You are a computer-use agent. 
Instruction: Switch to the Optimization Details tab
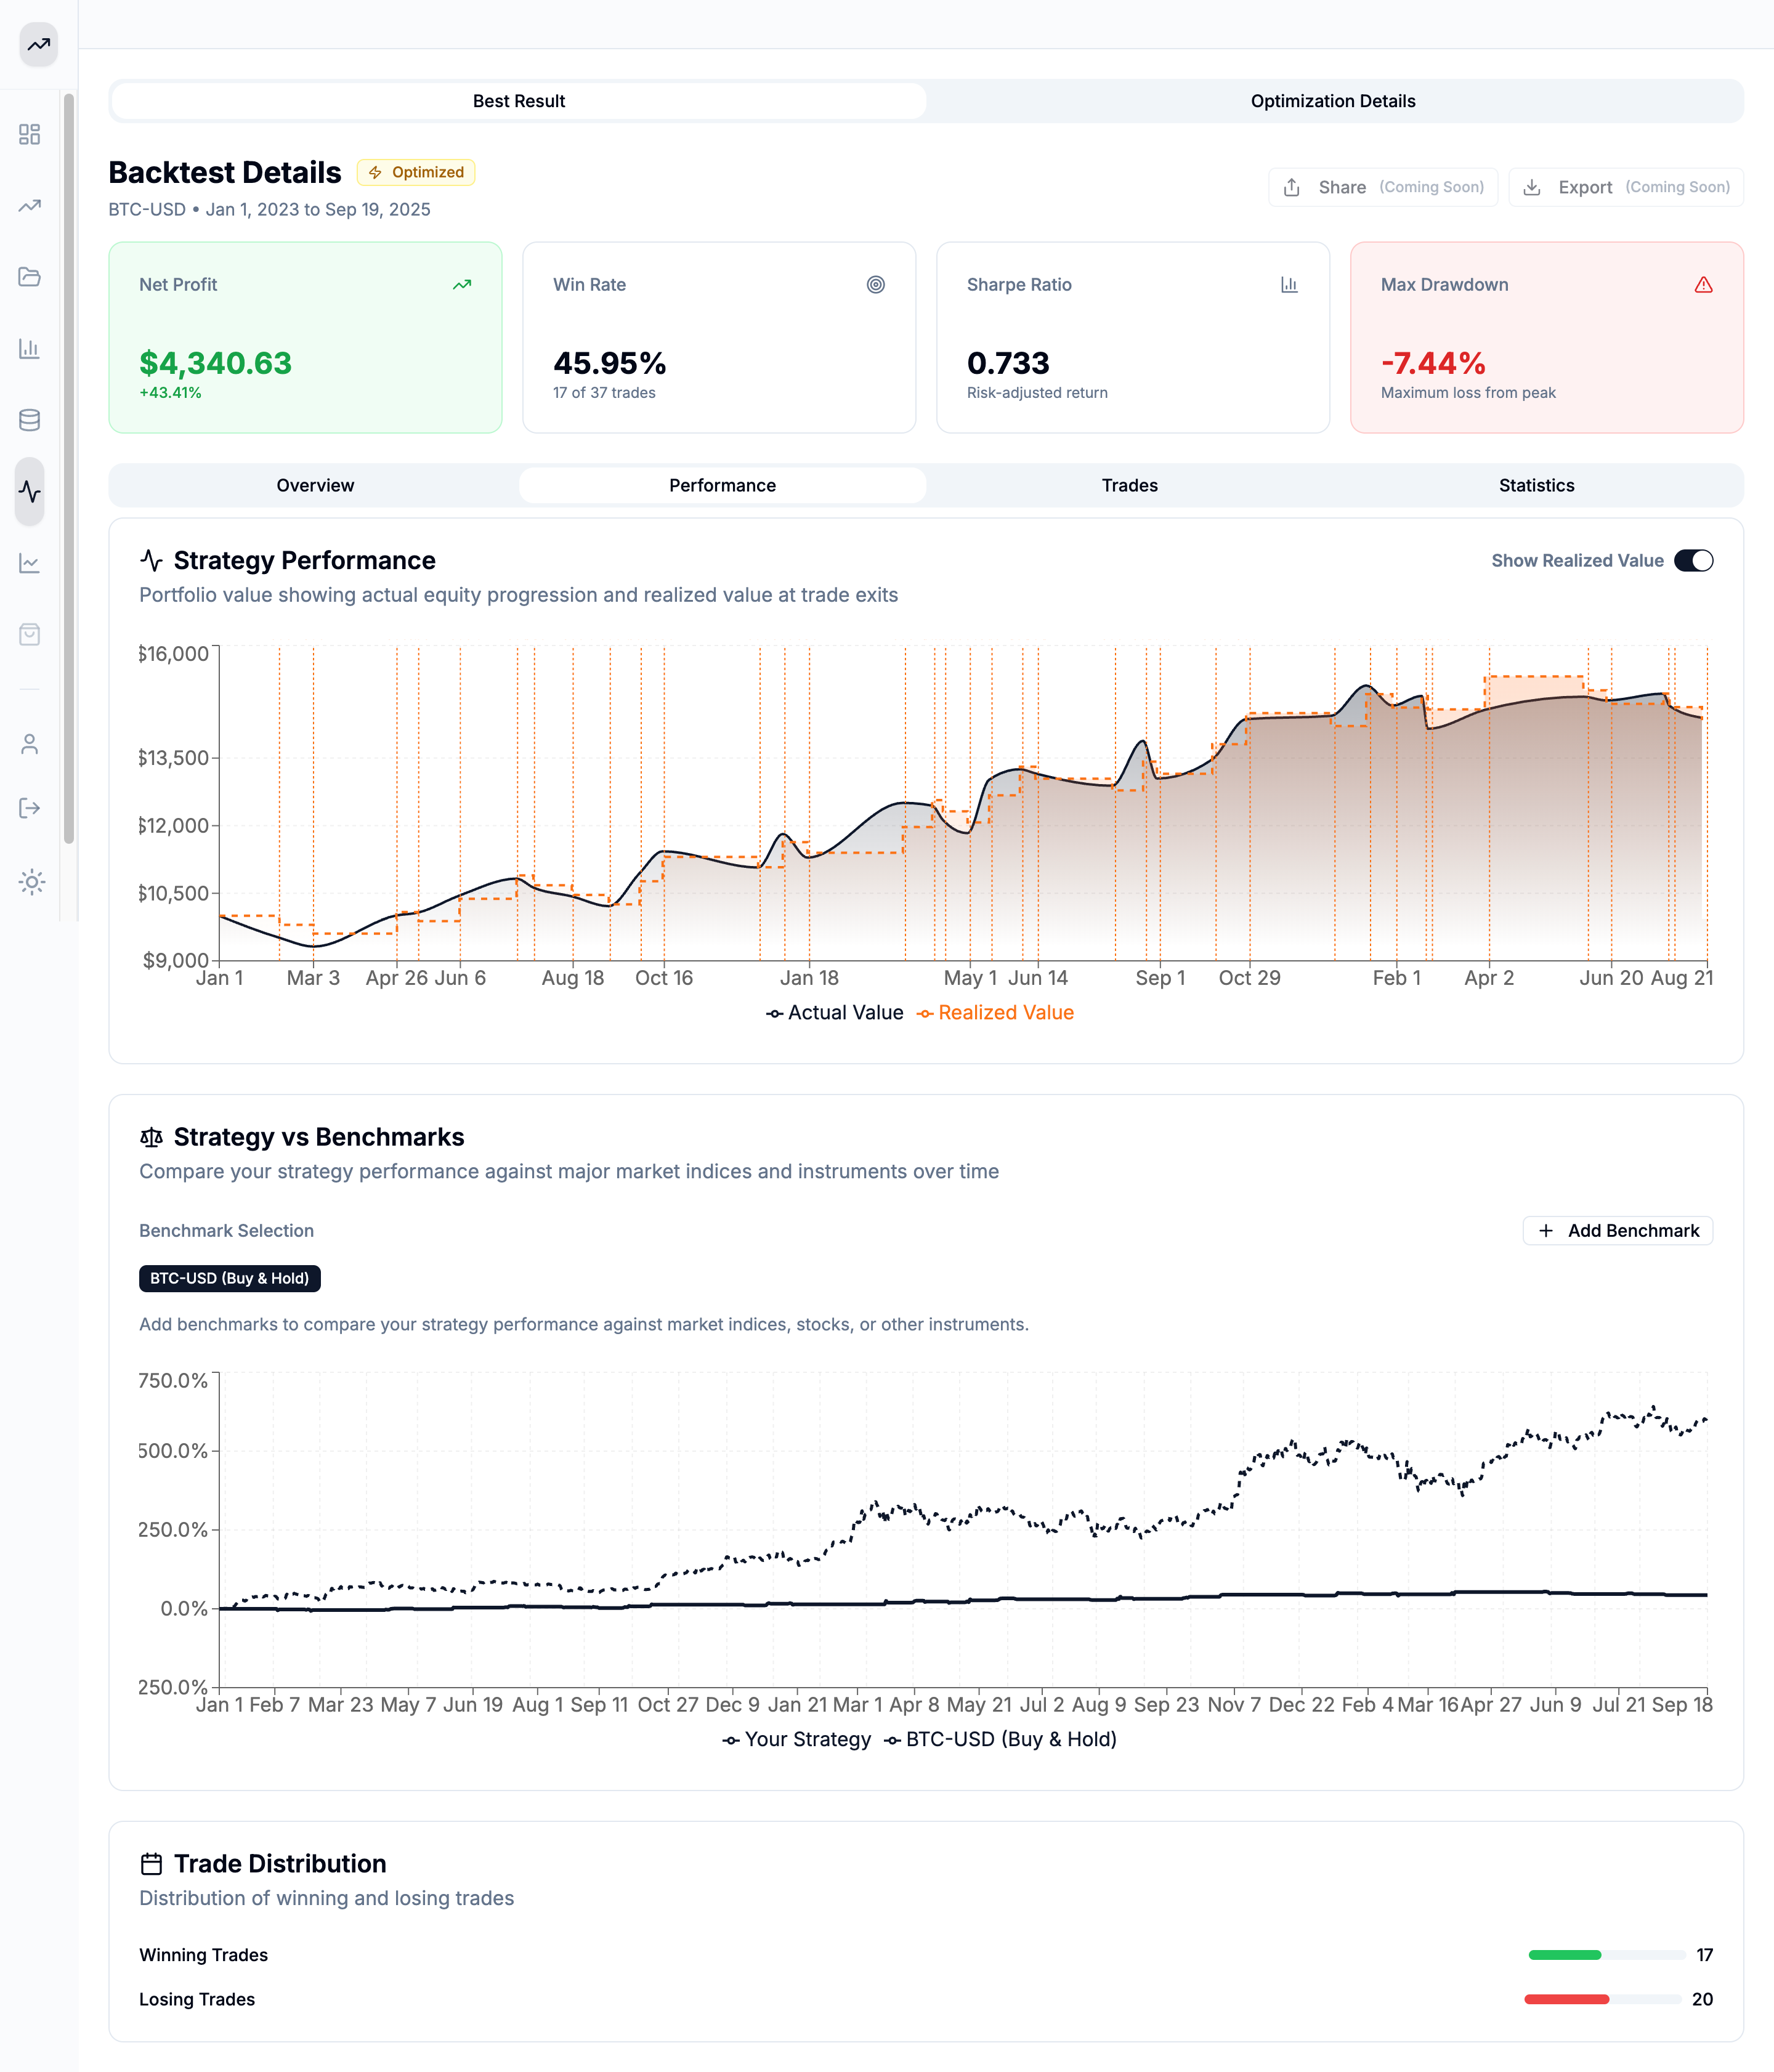click(x=1332, y=101)
